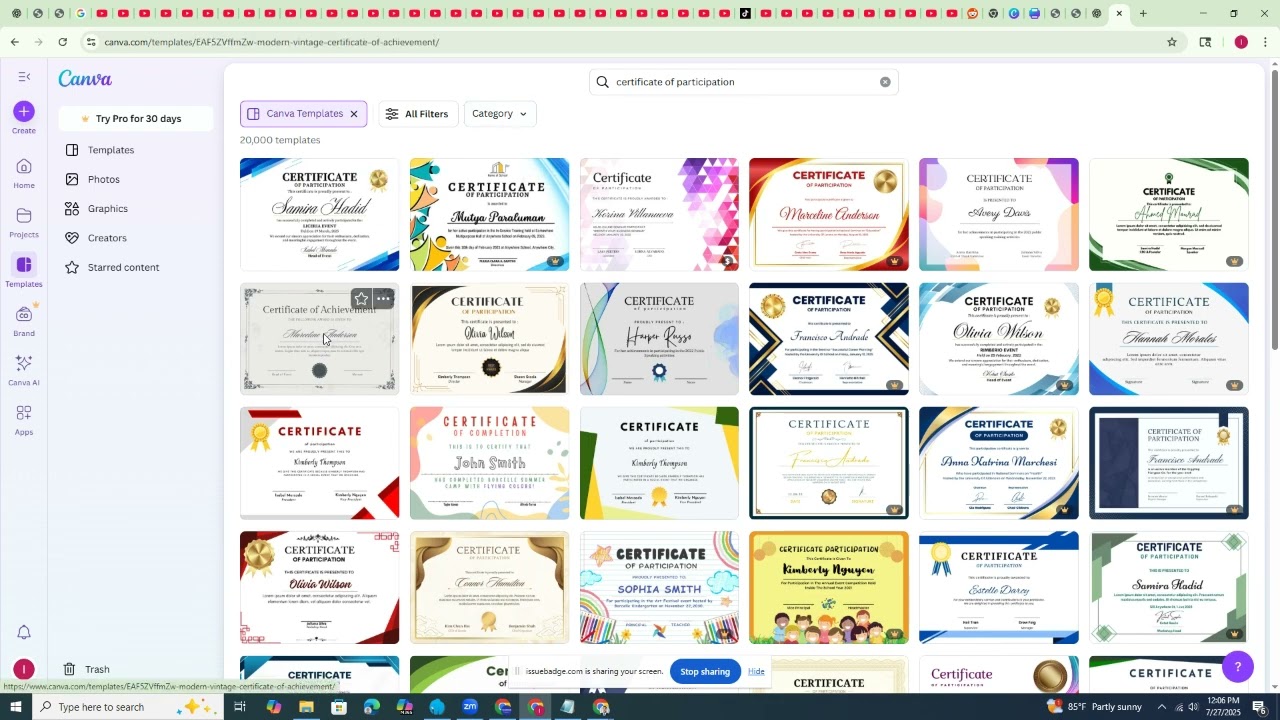The image size is (1280, 720).
Task: Clear the search text with X icon
Action: click(x=885, y=82)
